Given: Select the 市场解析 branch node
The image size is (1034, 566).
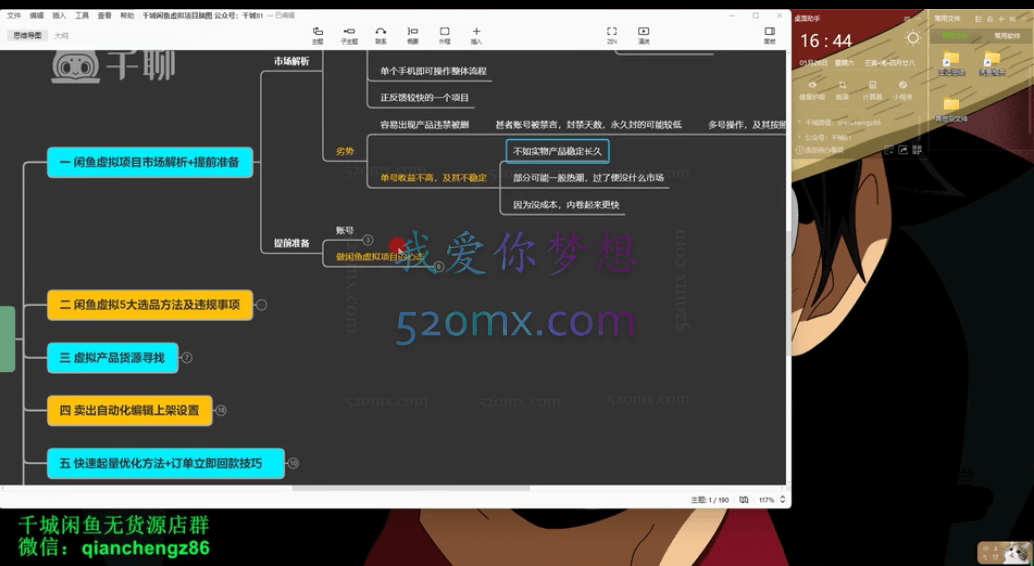Looking at the screenshot, I should pyautogui.click(x=291, y=61).
